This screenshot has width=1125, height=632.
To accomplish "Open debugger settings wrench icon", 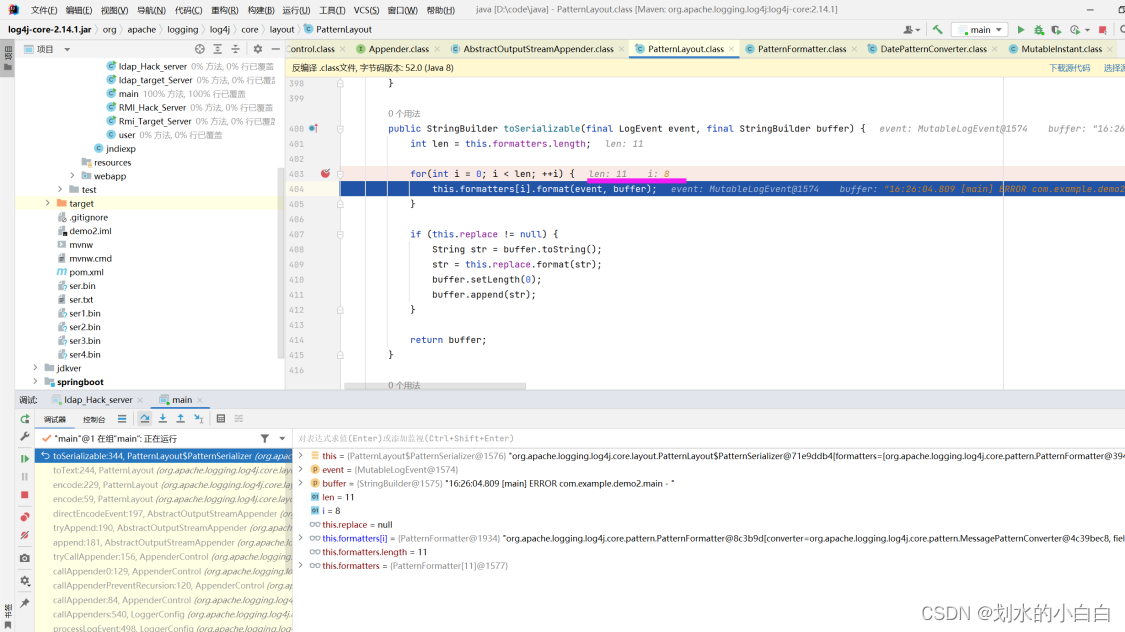I will [x=25, y=436].
